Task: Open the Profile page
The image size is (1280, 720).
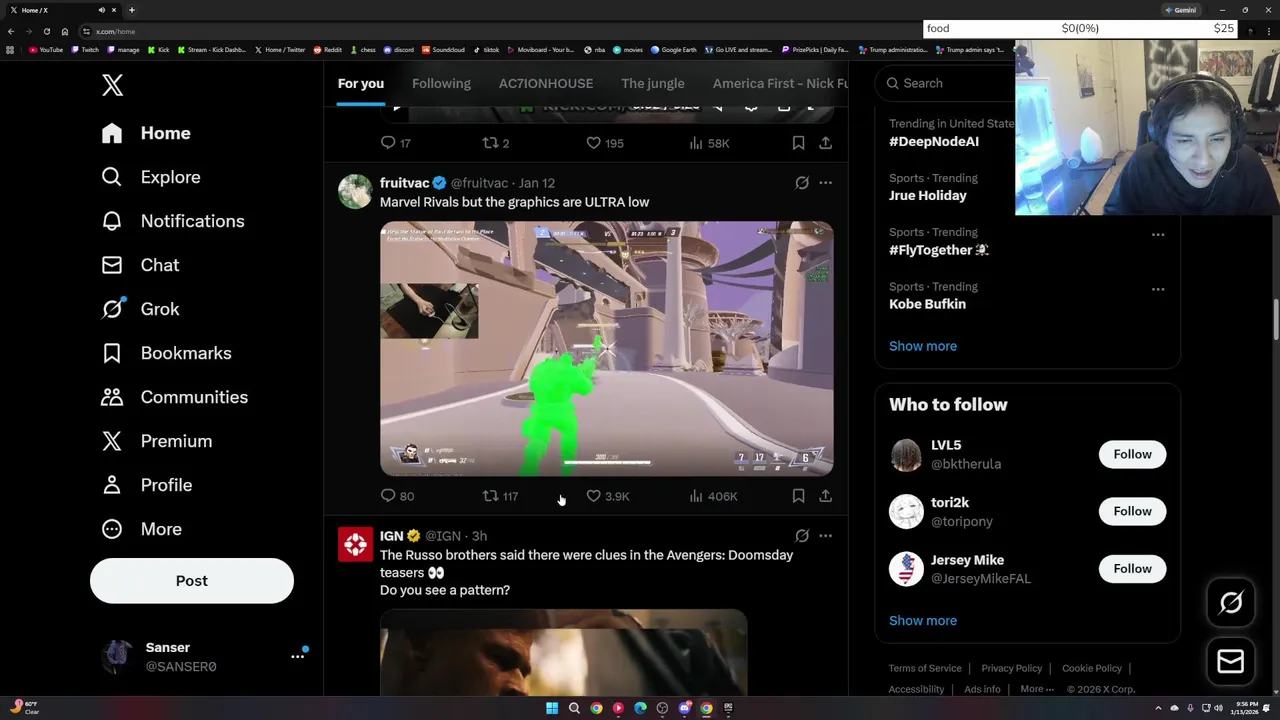Action: tap(146, 485)
